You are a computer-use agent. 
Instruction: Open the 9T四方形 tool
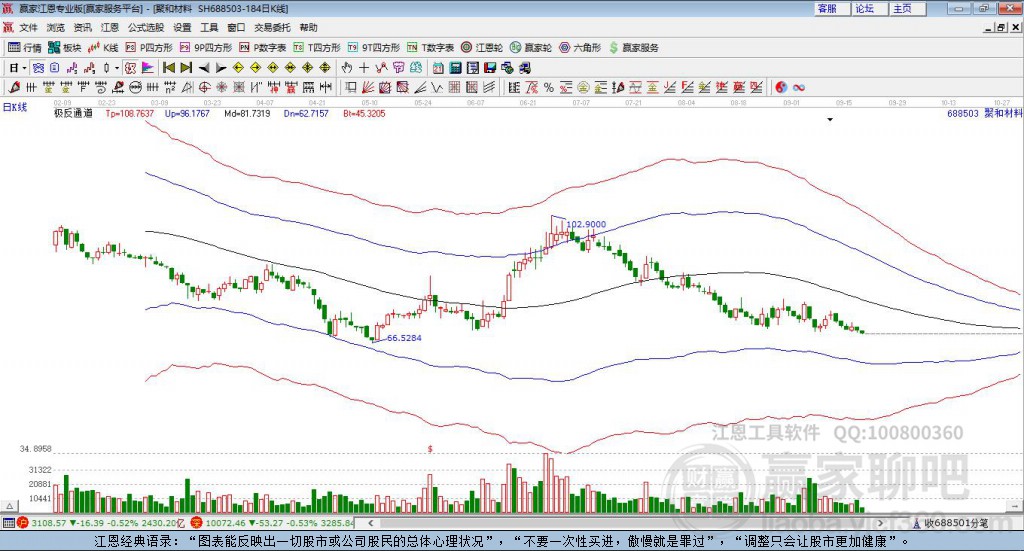pos(374,48)
